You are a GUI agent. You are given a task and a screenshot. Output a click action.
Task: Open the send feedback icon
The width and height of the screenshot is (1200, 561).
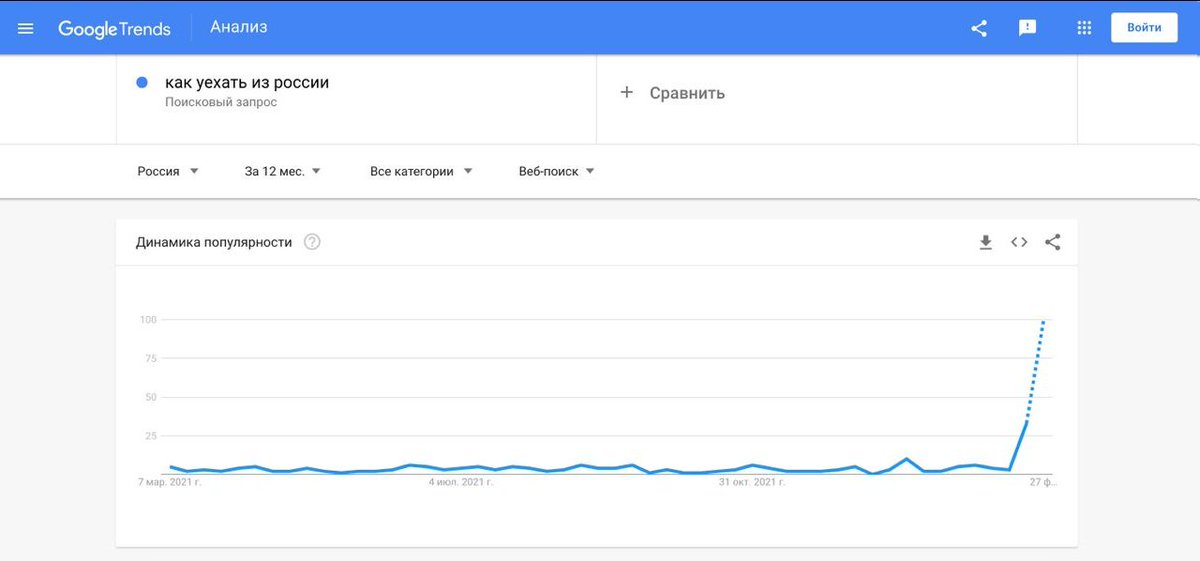(x=1027, y=28)
